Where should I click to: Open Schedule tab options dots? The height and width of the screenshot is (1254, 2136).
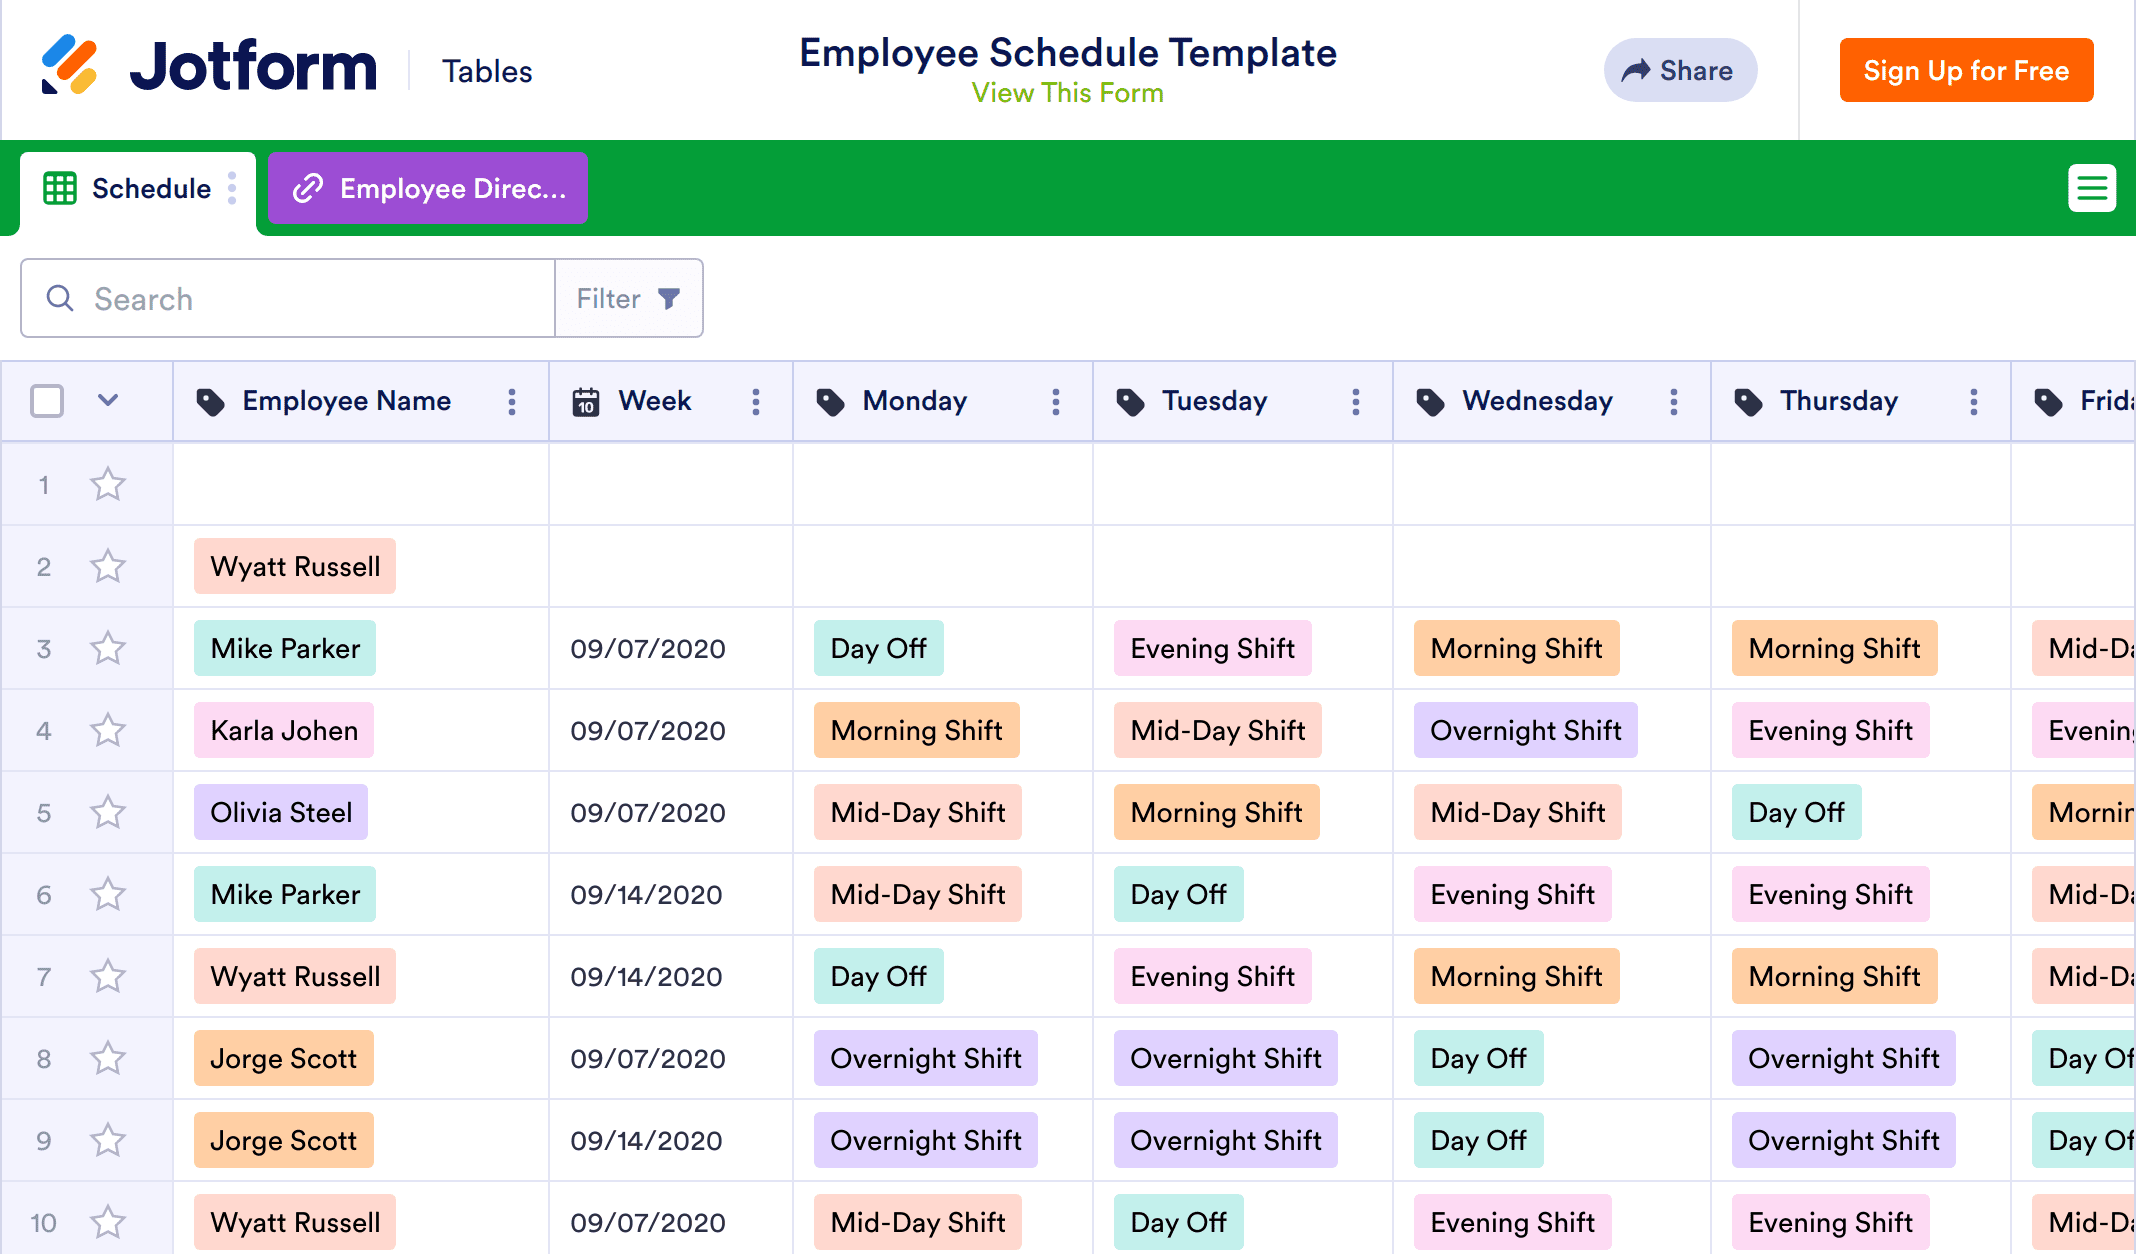(232, 188)
